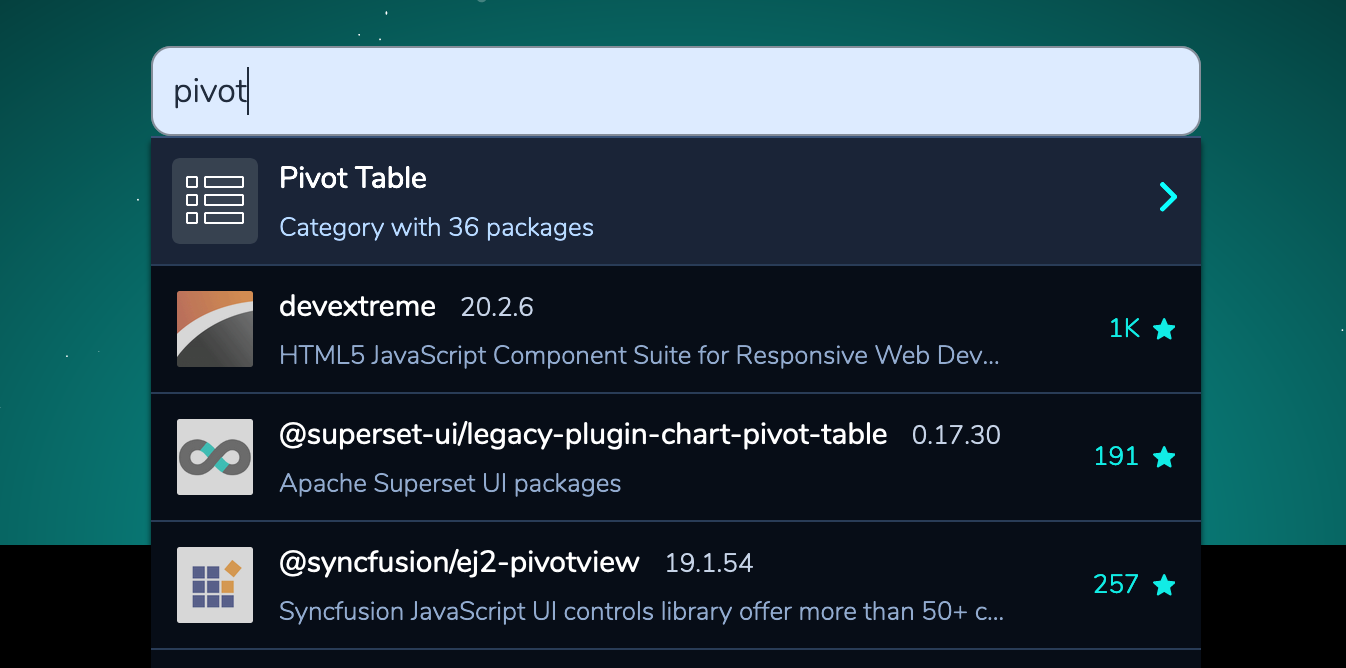Click the 191 star count

[1116, 457]
